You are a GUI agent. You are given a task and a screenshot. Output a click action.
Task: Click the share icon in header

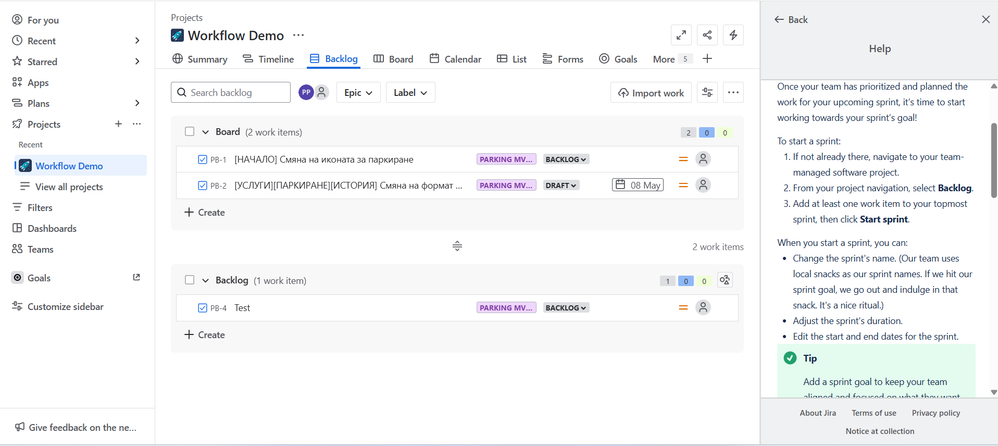tap(707, 36)
